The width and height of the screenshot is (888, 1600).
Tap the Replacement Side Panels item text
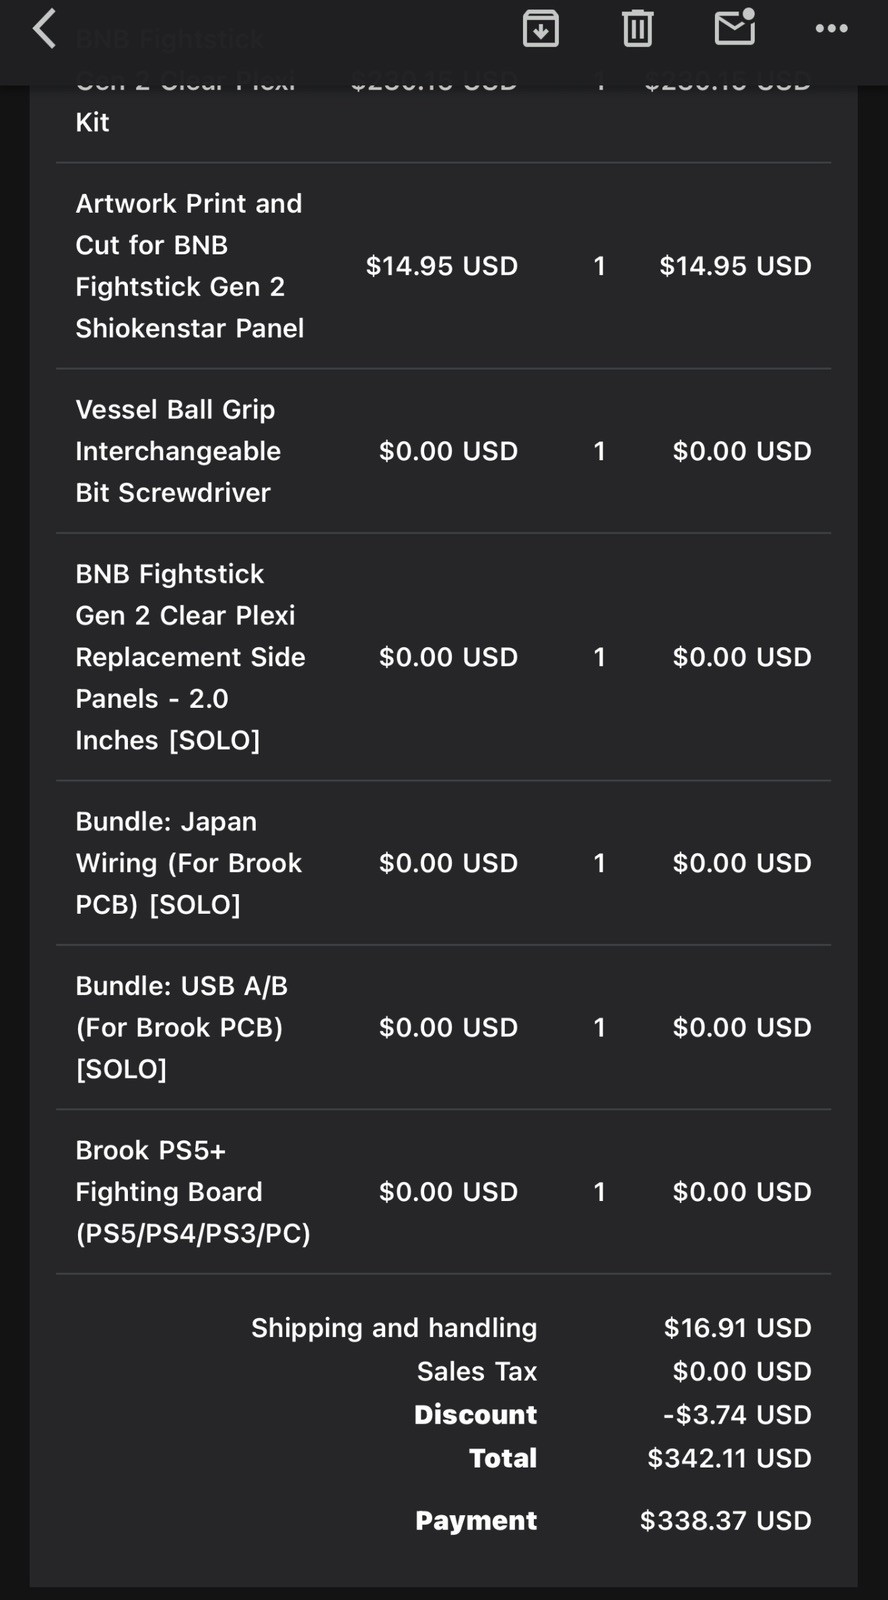190,657
